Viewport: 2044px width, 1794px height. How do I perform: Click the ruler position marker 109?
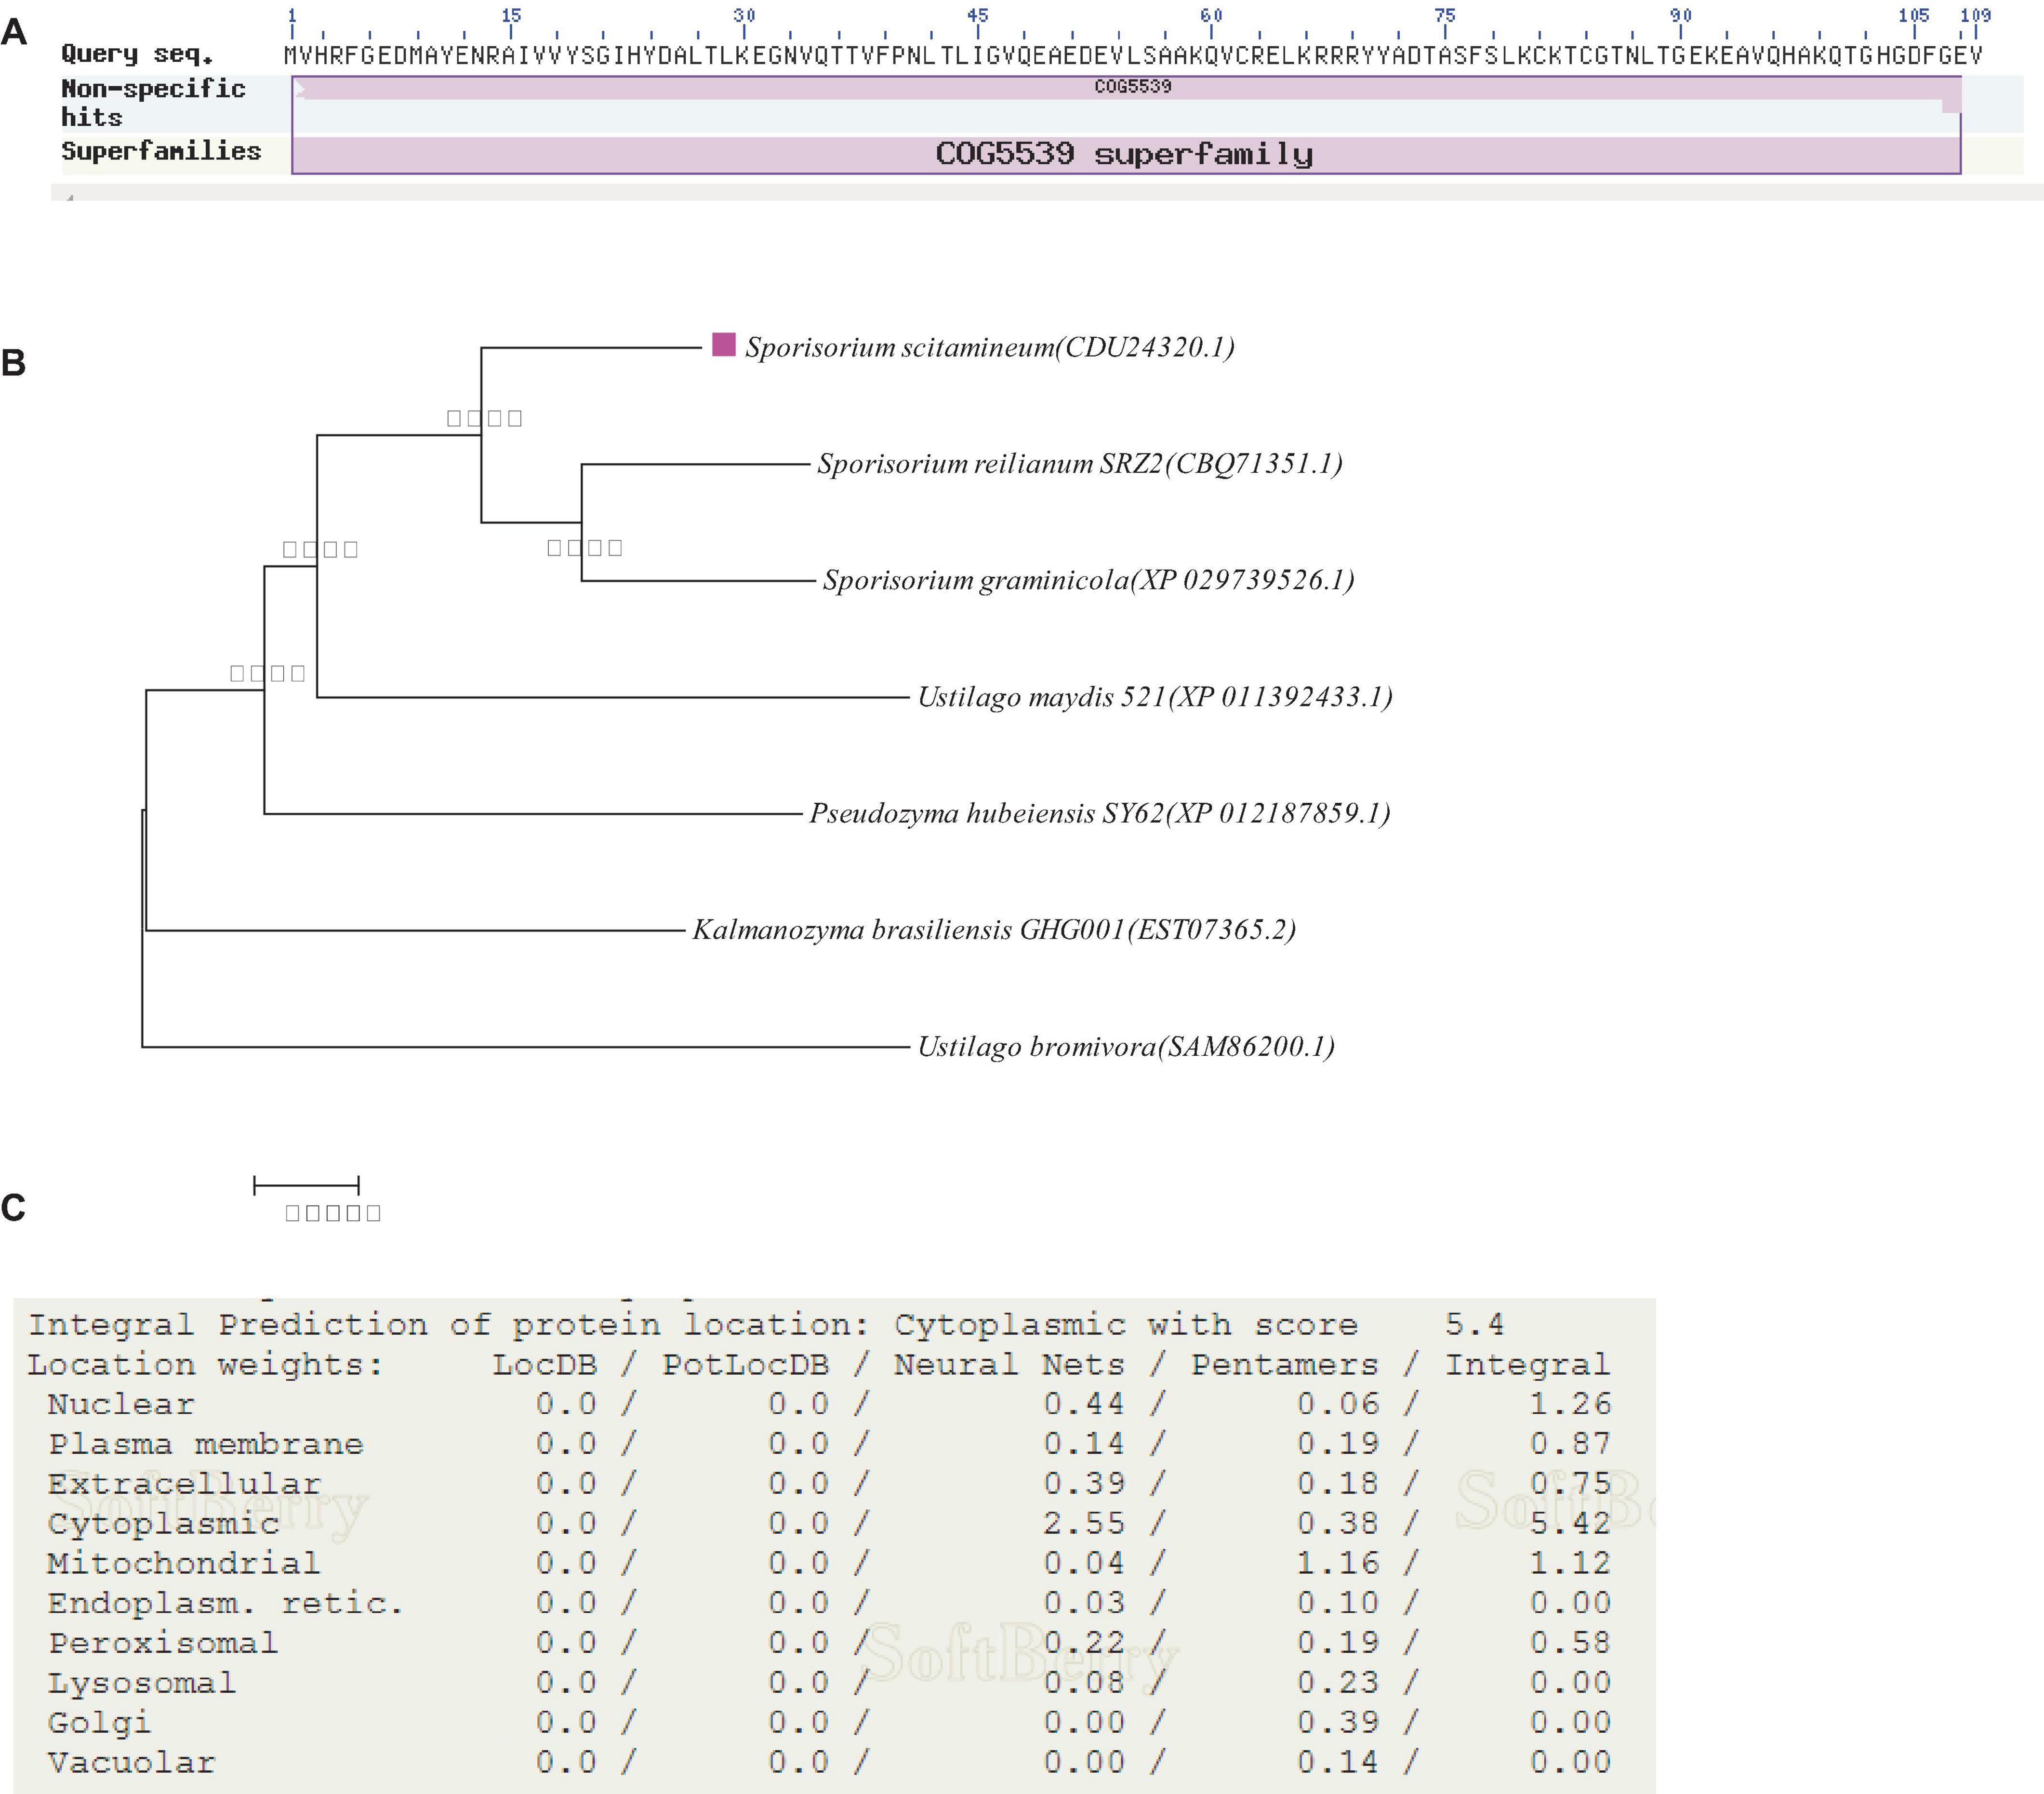(x=1976, y=15)
